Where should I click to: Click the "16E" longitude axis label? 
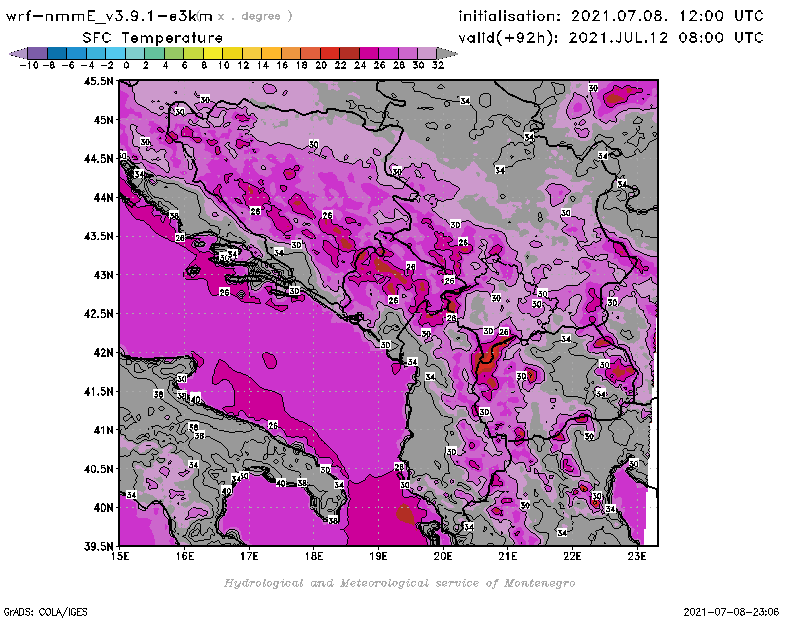185,556
